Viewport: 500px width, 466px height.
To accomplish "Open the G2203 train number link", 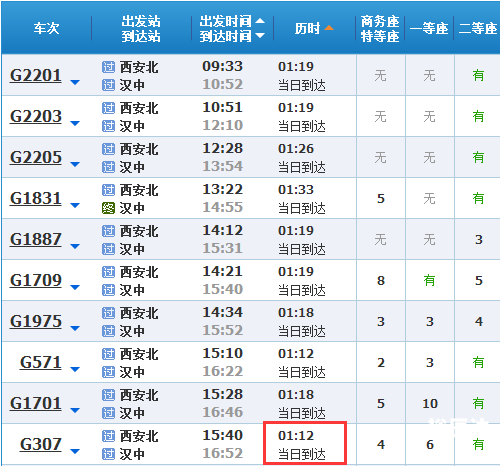I will 36,116.
